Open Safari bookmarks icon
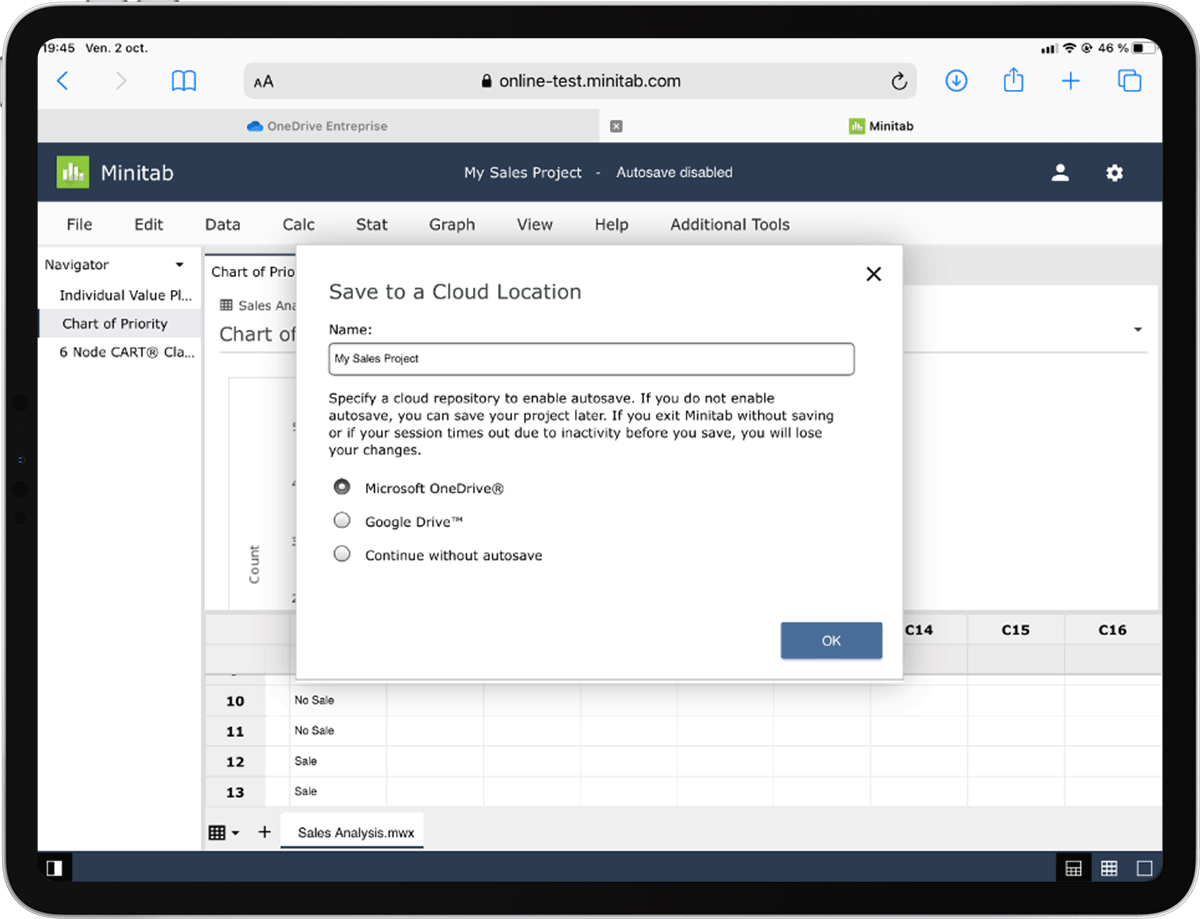 [184, 81]
